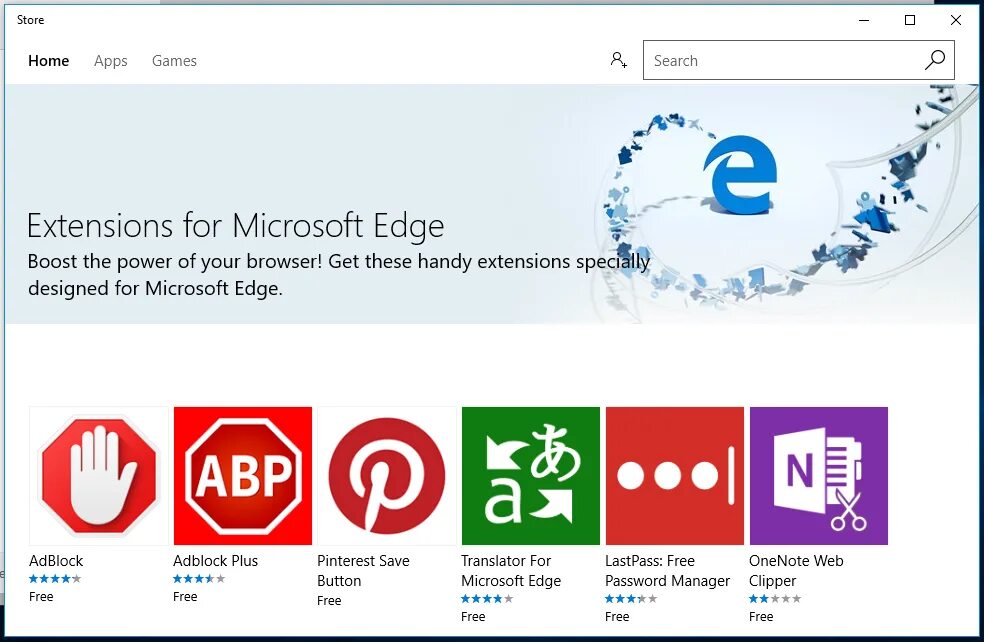Screen dimensions: 984x642
Task: Click the 'Boost the power of your browser' description
Action: click(339, 275)
